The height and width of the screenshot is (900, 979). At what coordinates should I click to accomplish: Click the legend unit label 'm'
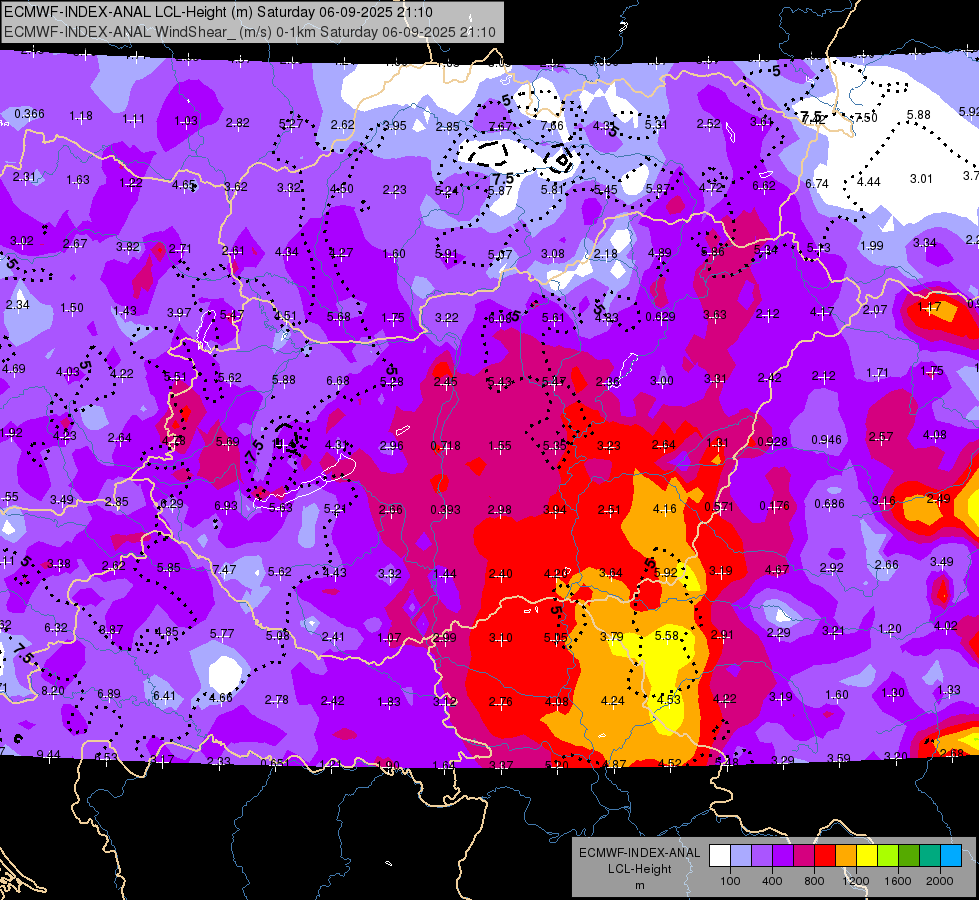click(x=639, y=886)
